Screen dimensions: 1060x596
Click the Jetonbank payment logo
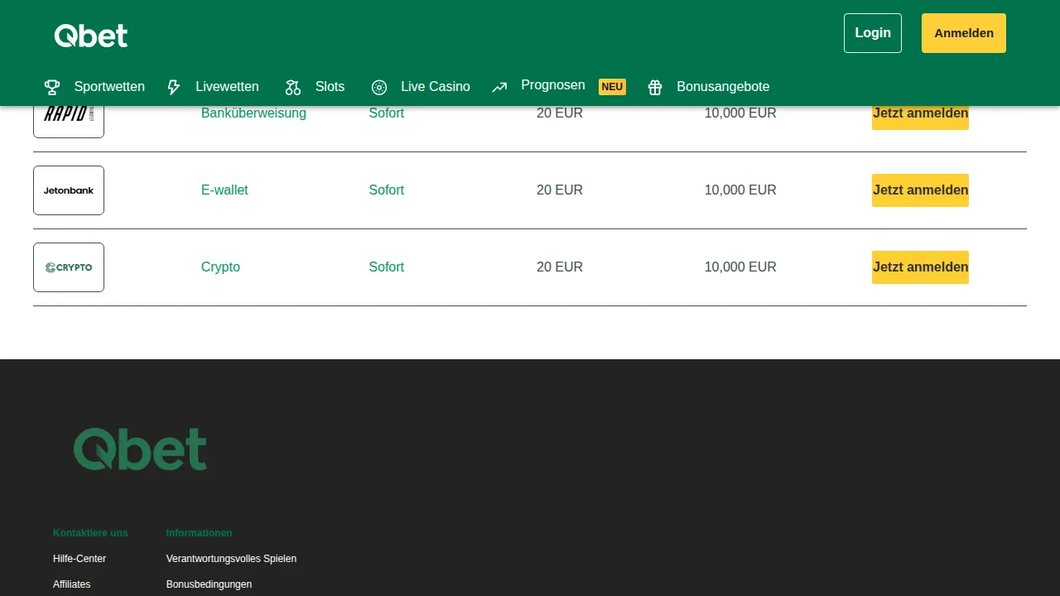(69, 191)
